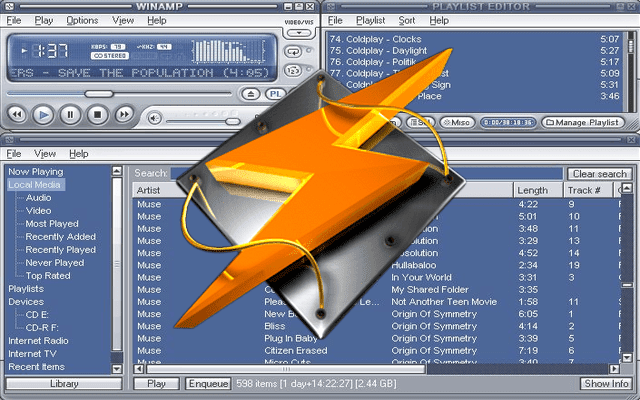Toggle the PL playlist editor button
Screen dimensions: 640x400
coord(275,94)
